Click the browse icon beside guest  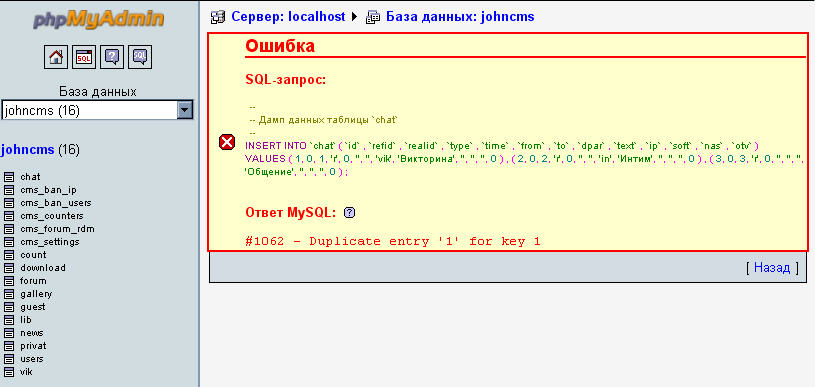tap(9, 307)
